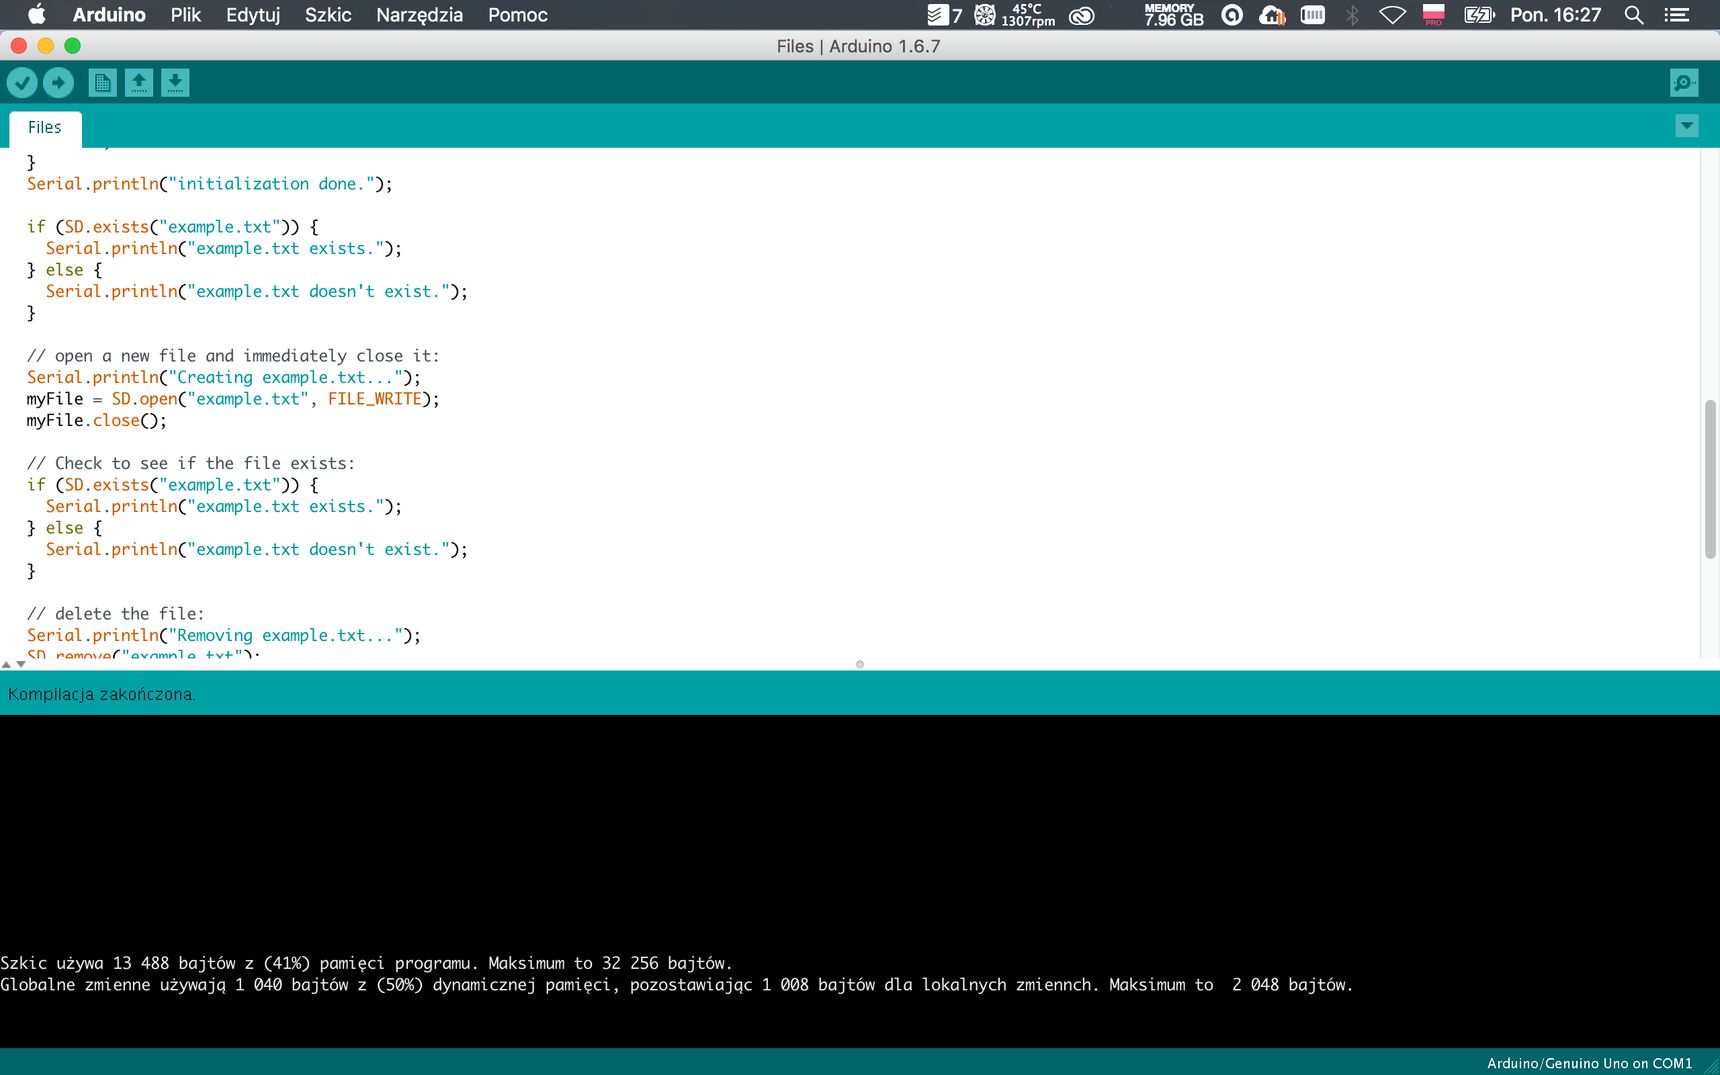
Task: Click the myFile = SD.open line
Action: tap(233, 399)
